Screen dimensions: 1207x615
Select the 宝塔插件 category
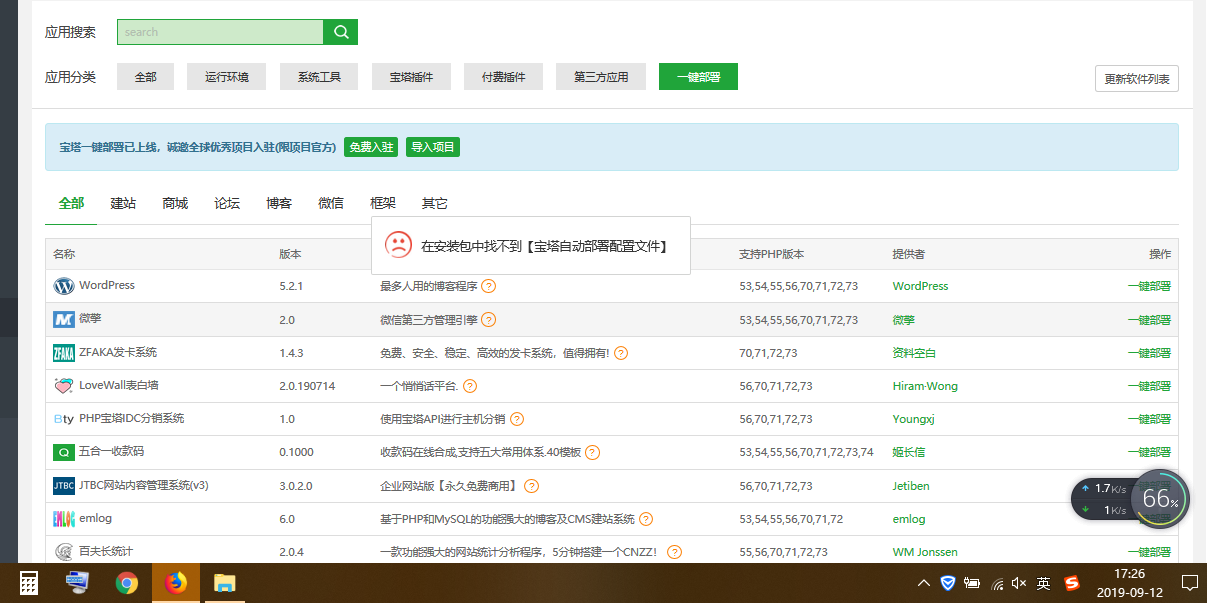tap(411, 77)
